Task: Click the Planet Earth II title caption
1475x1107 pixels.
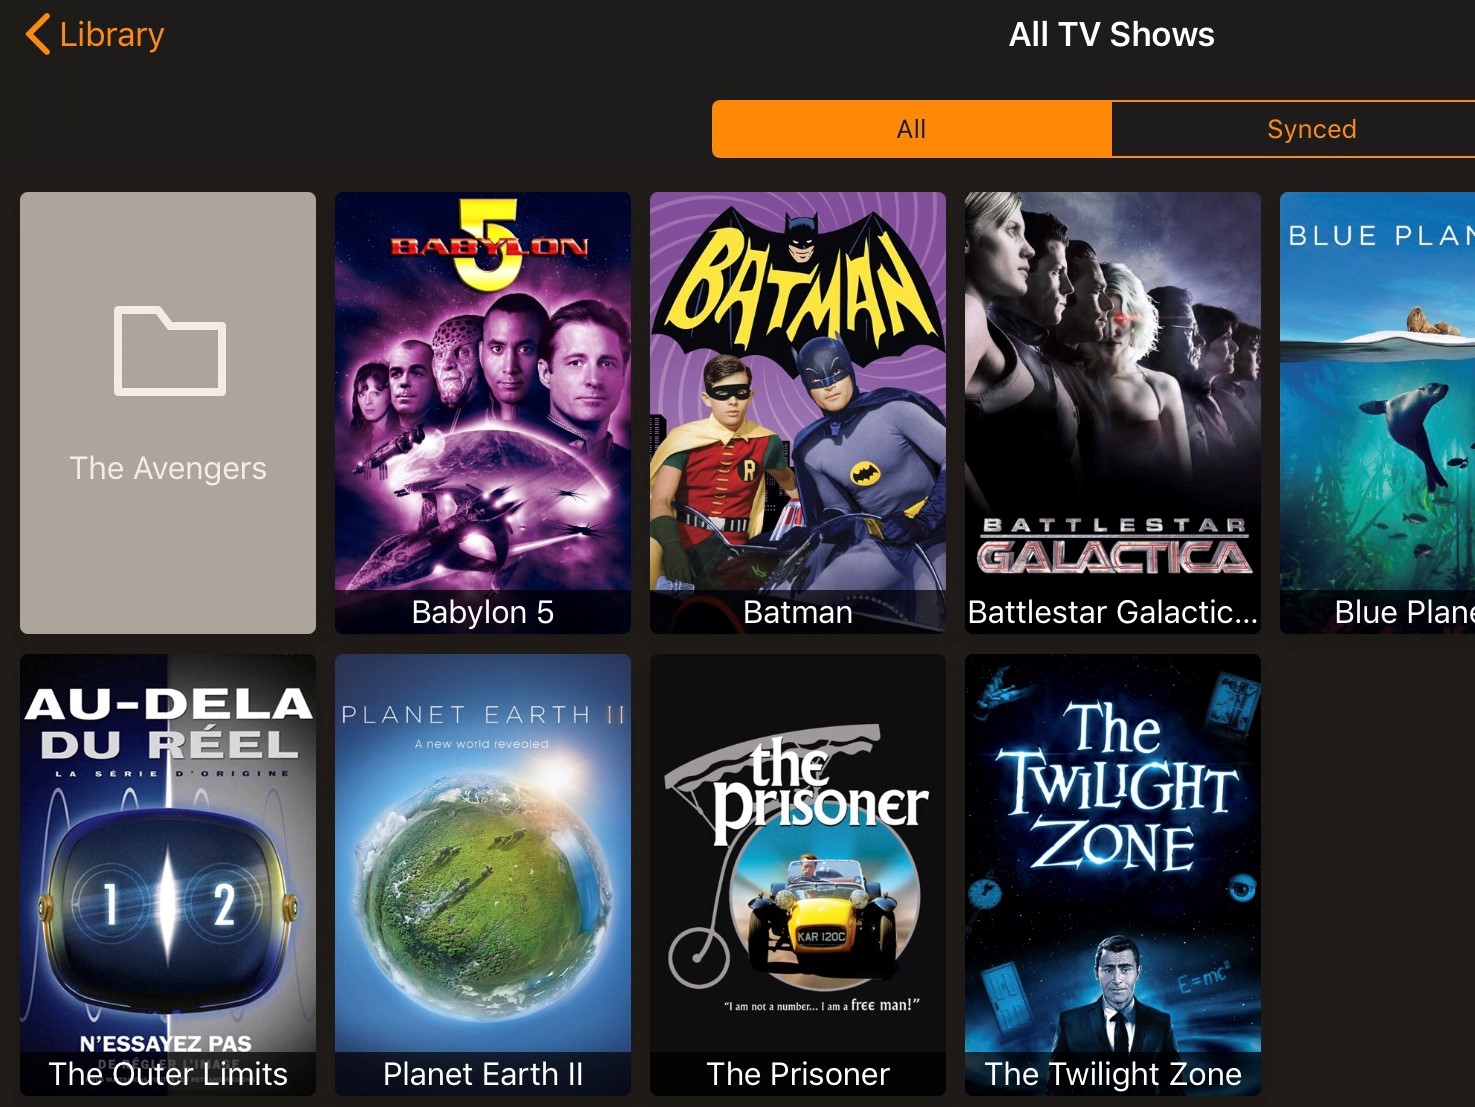Action: [x=483, y=1074]
